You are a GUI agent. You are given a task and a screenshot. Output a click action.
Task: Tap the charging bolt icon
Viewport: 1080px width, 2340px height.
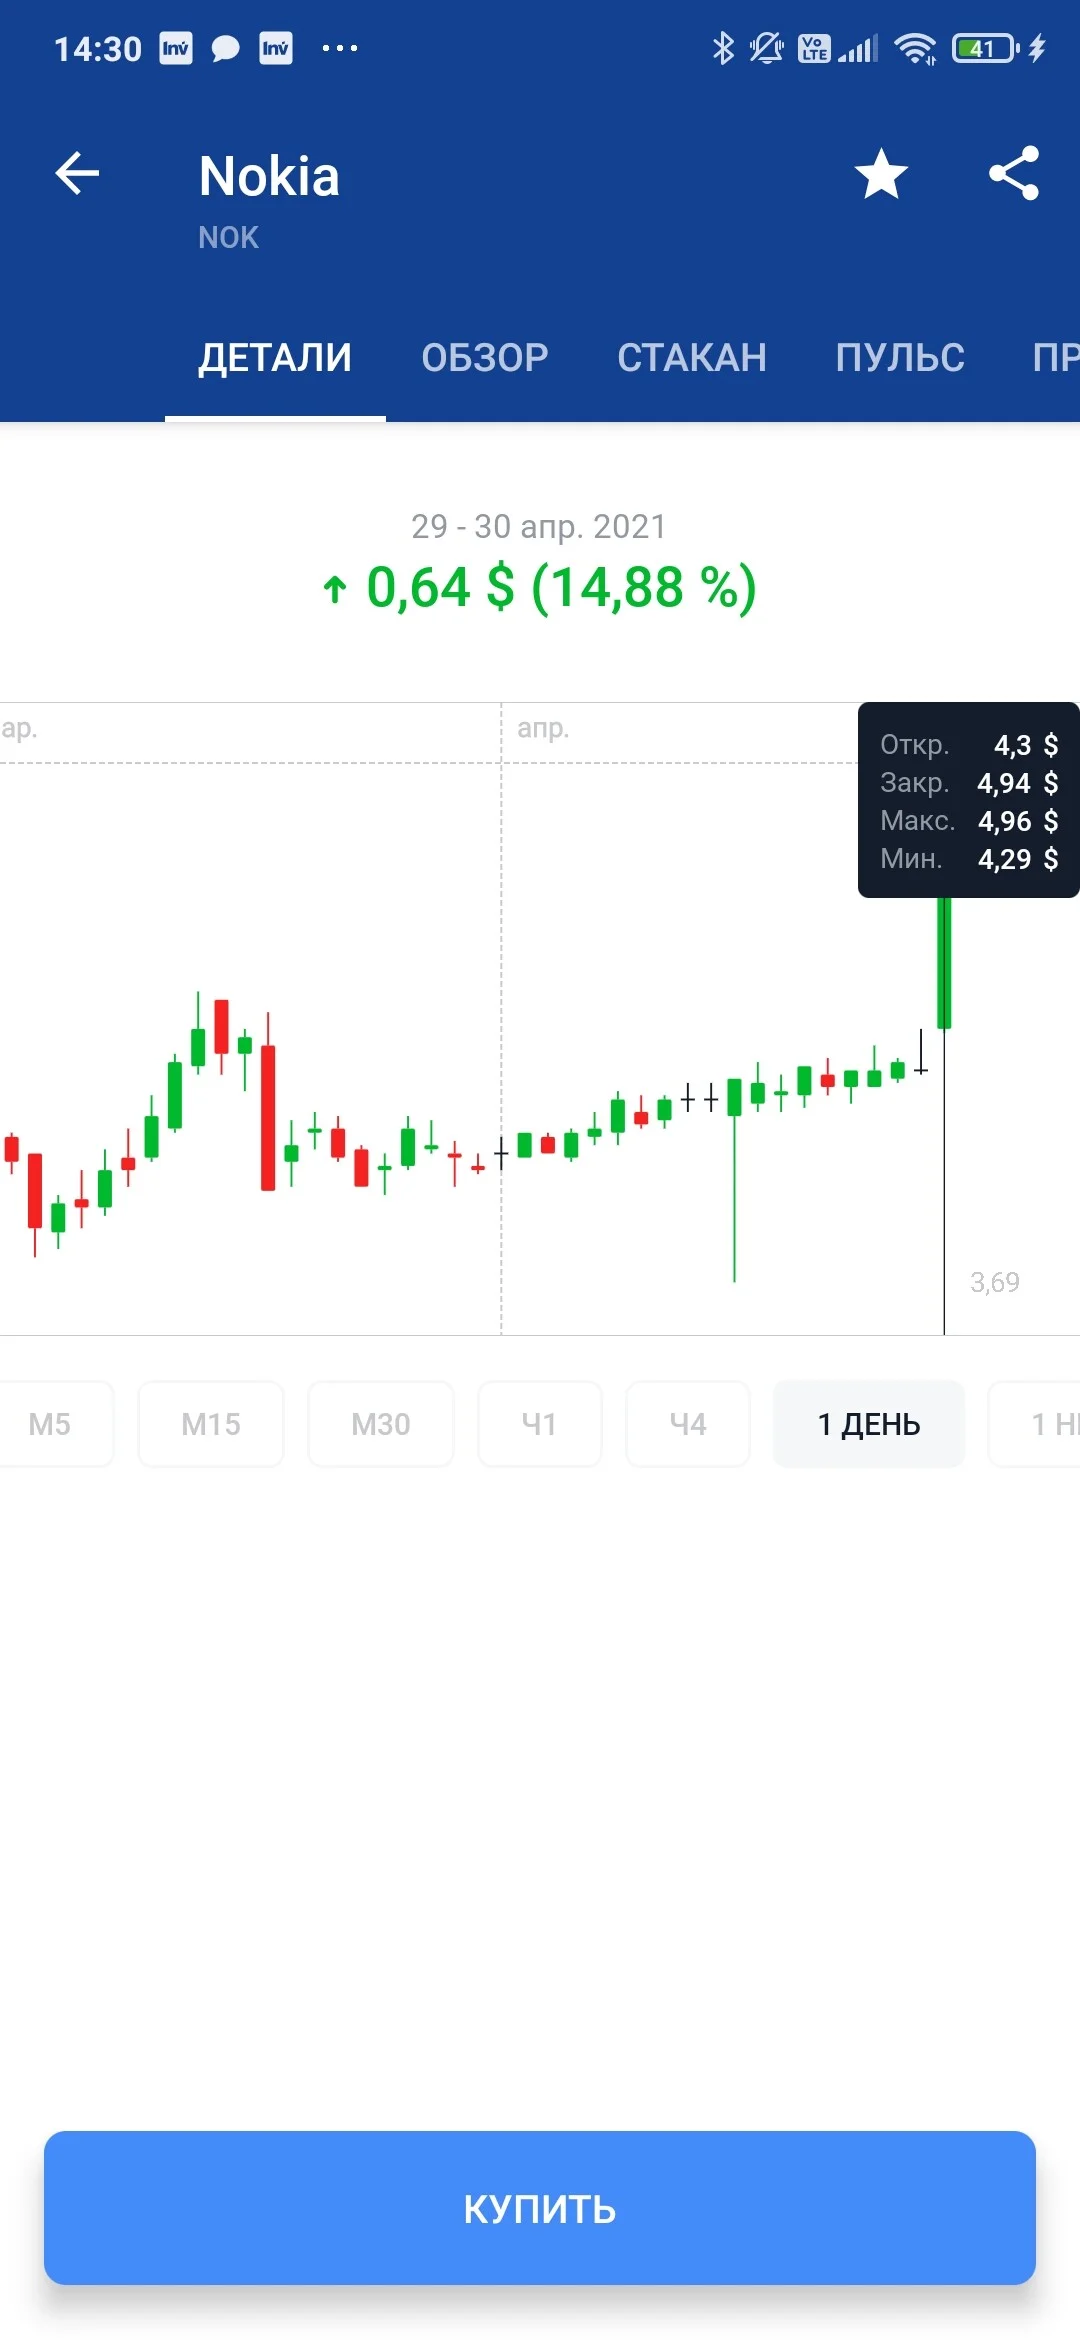pos(1038,48)
